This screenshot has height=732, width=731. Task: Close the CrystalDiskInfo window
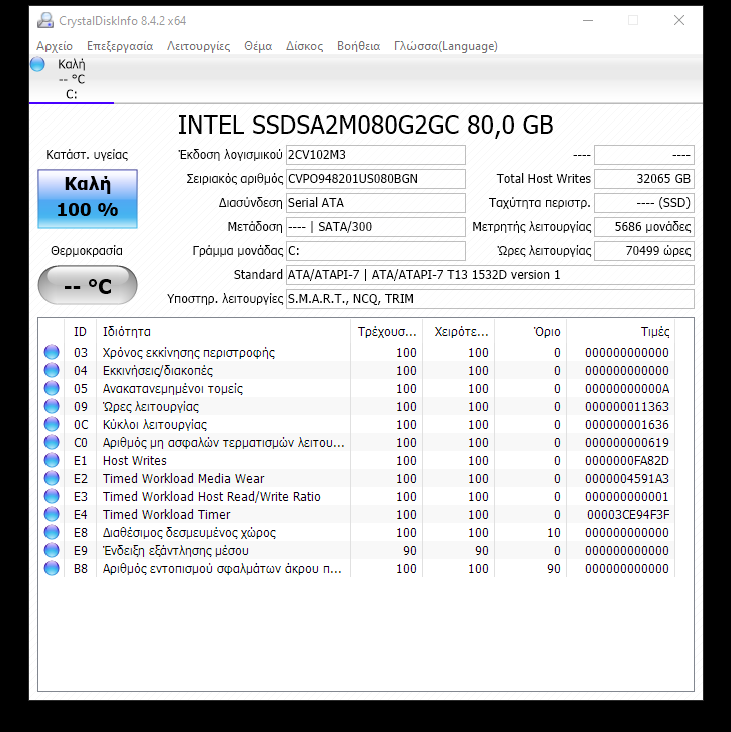tap(679, 20)
